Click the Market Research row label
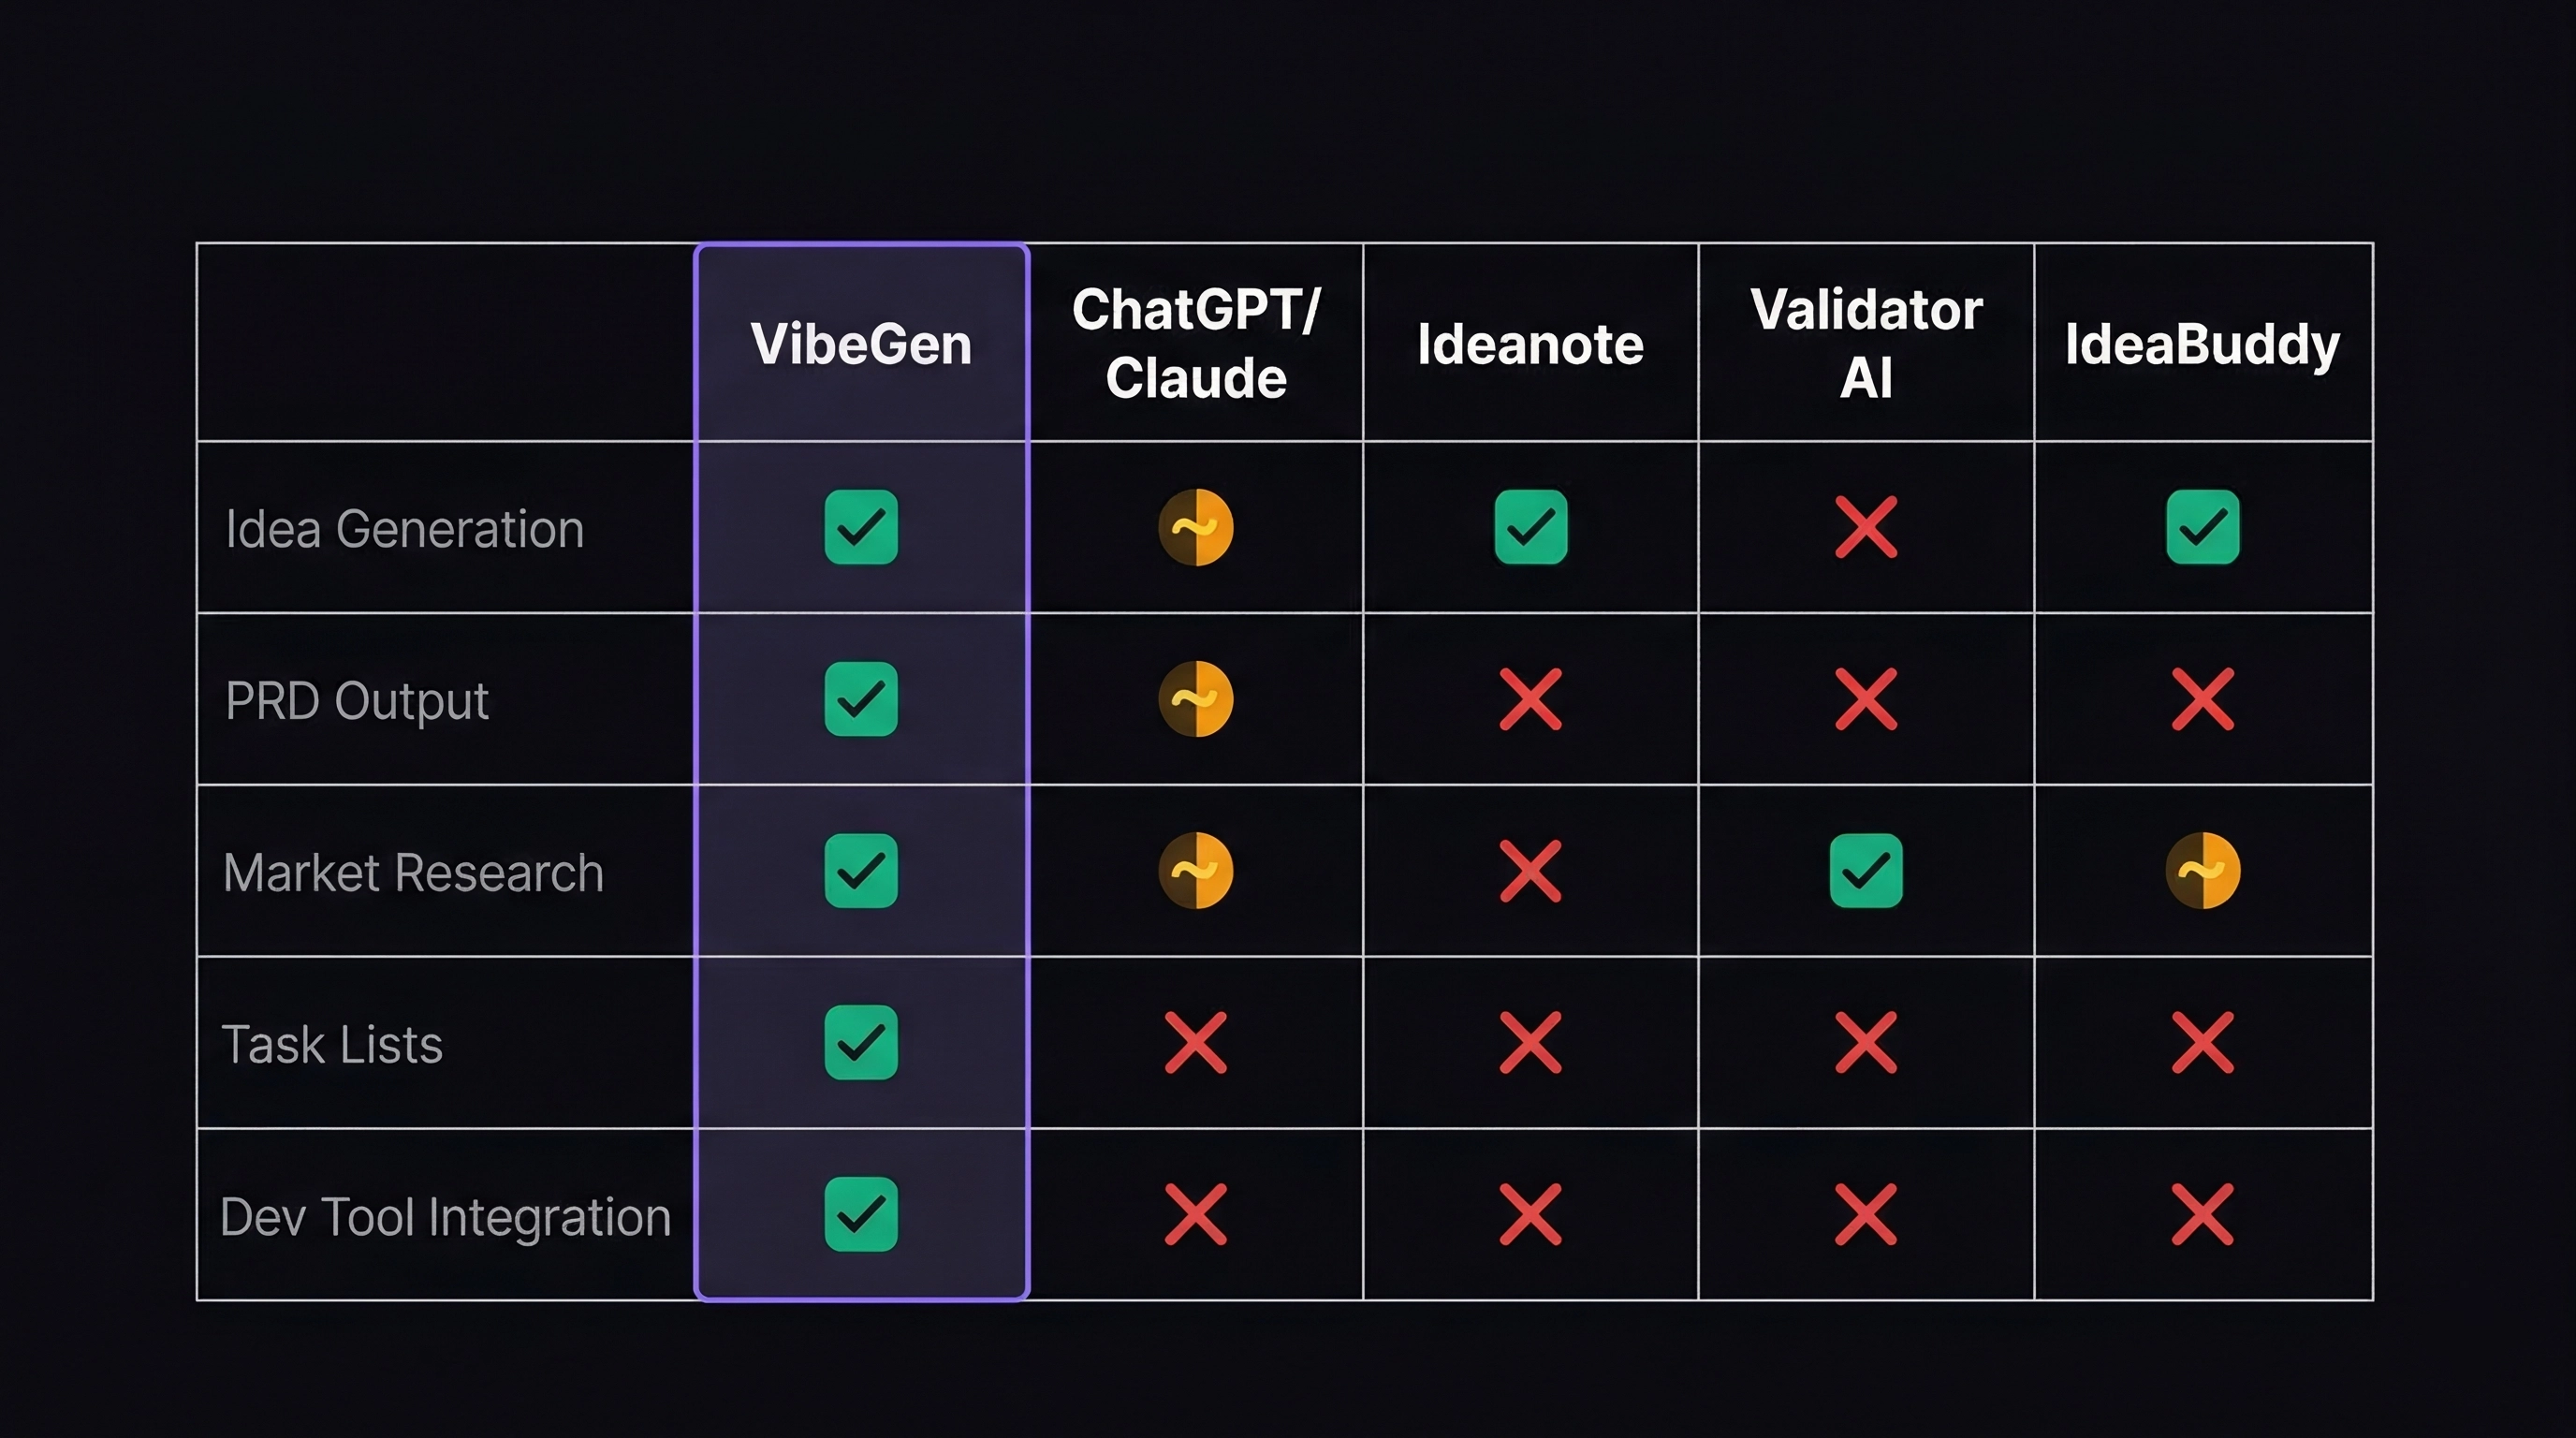 coord(413,872)
